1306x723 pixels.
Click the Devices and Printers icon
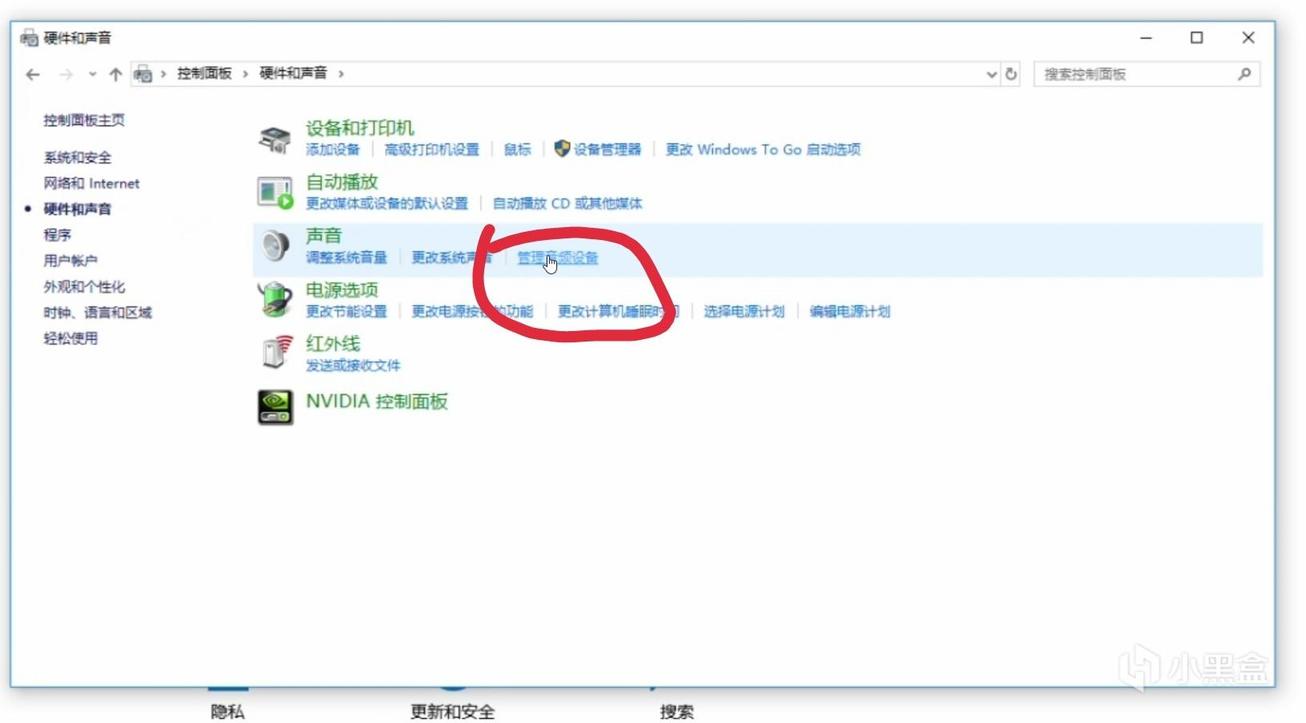[x=274, y=139]
